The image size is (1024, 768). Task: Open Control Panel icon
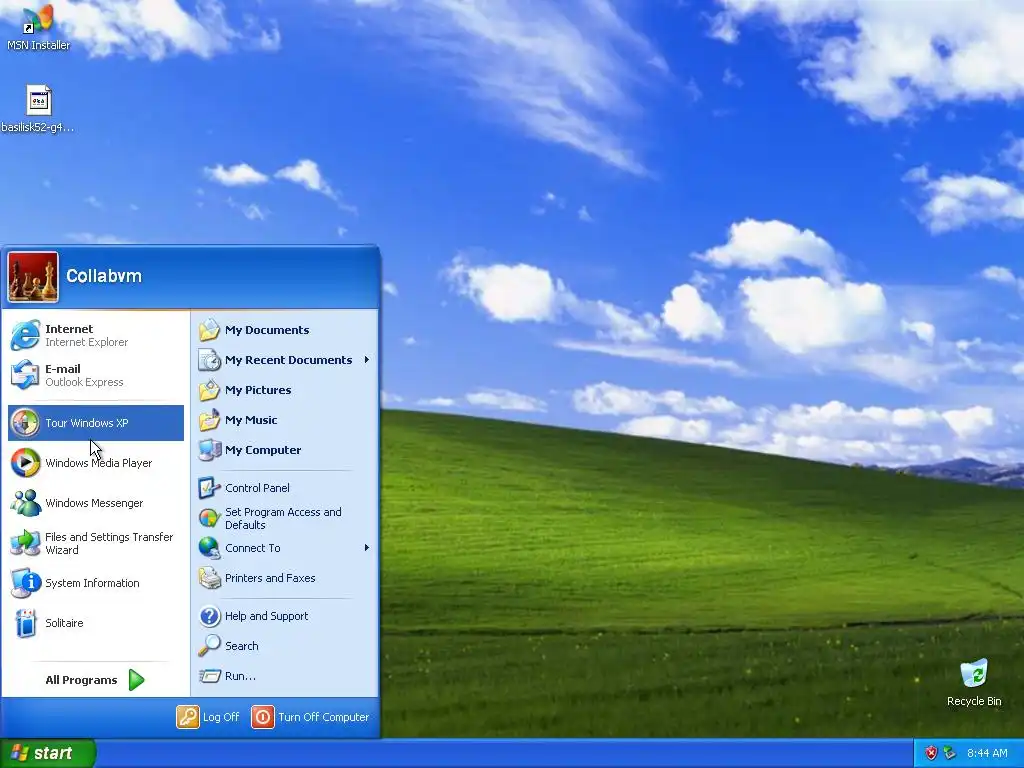[209, 488]
